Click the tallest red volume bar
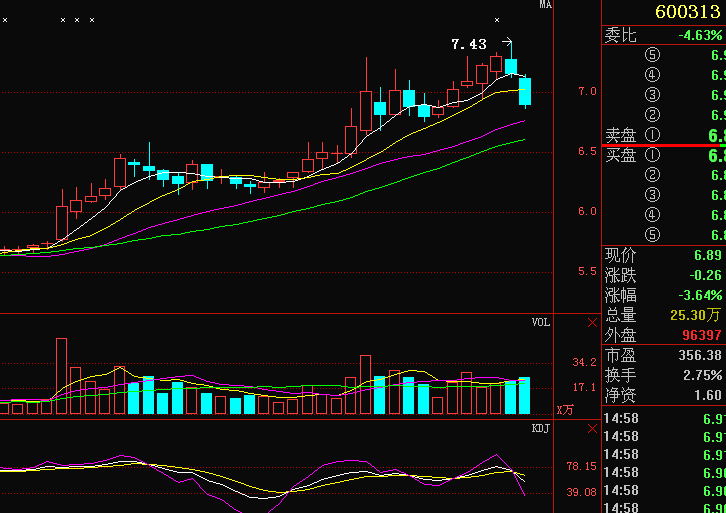This screenshot has height=513, width=726. tap(62, 375)
